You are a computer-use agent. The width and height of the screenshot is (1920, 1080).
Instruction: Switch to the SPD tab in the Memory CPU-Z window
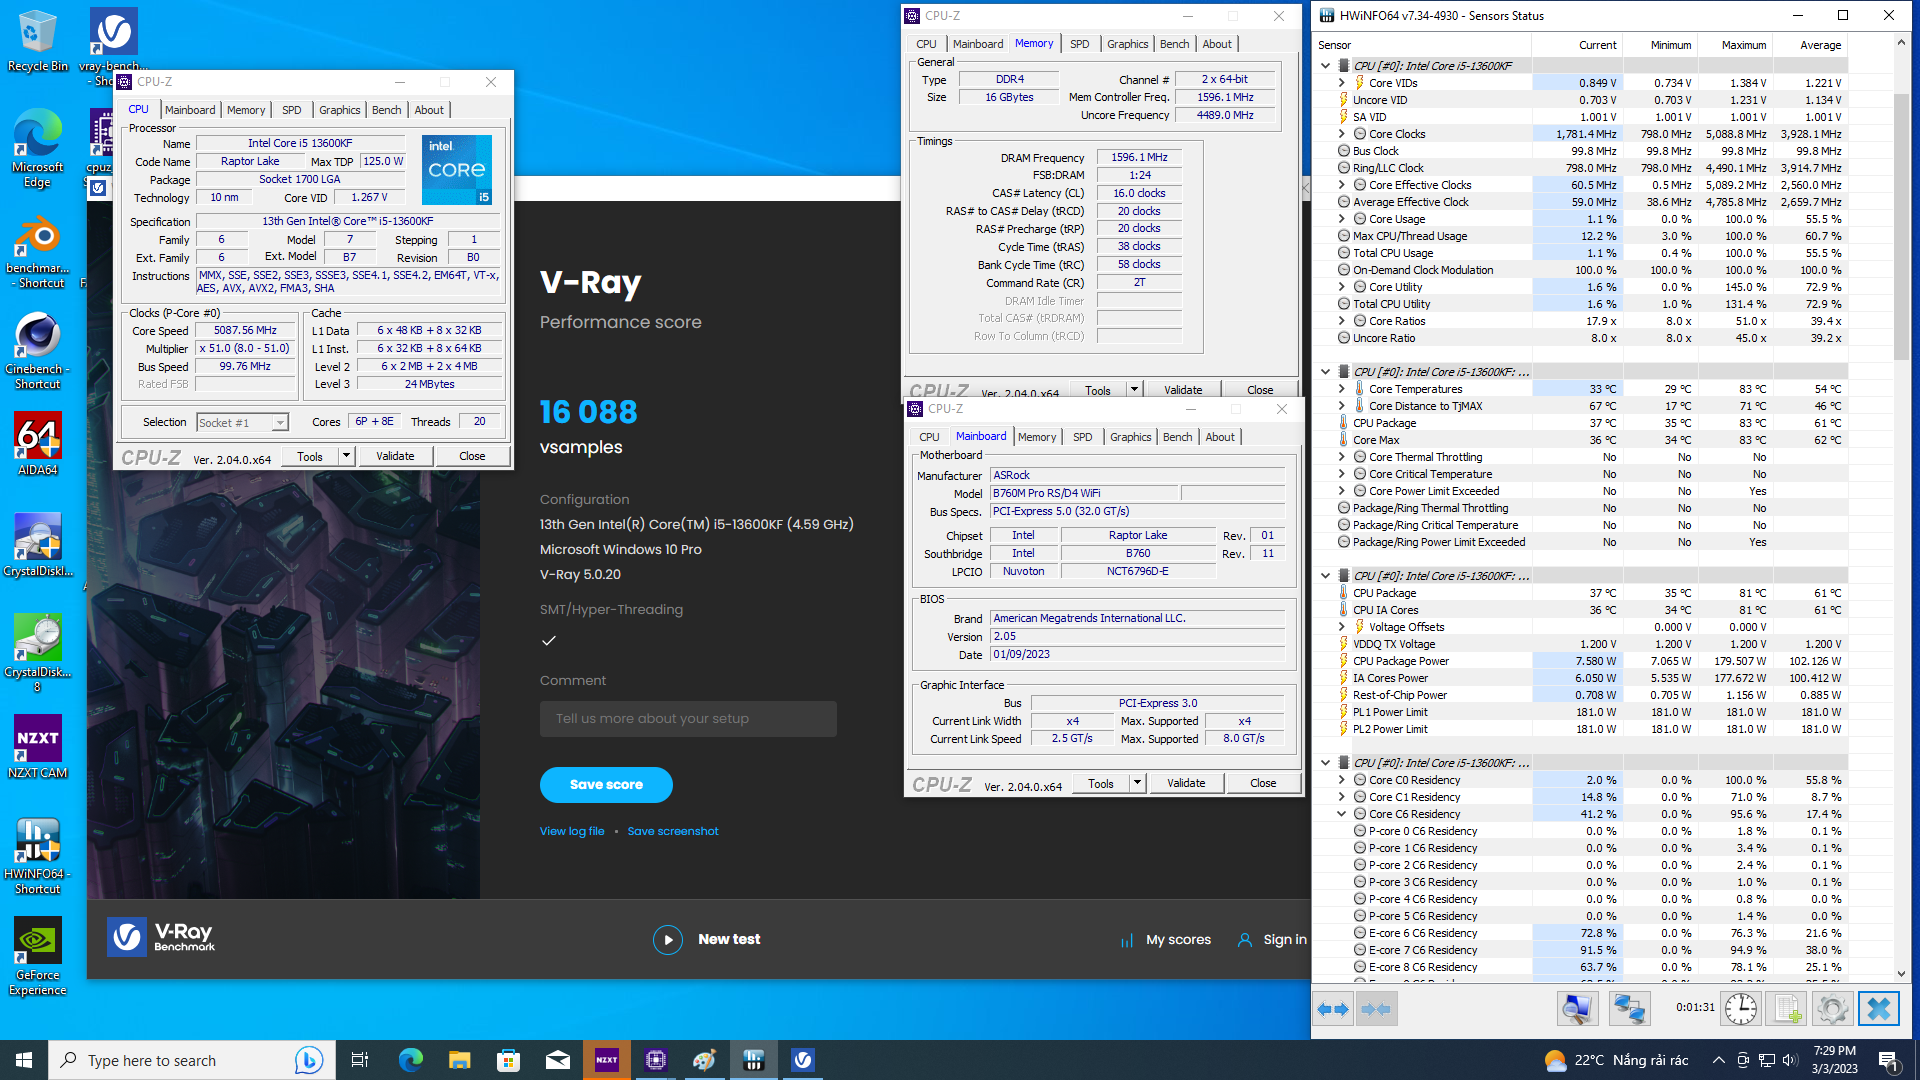pyautogui.click(x=1079, y=44)
